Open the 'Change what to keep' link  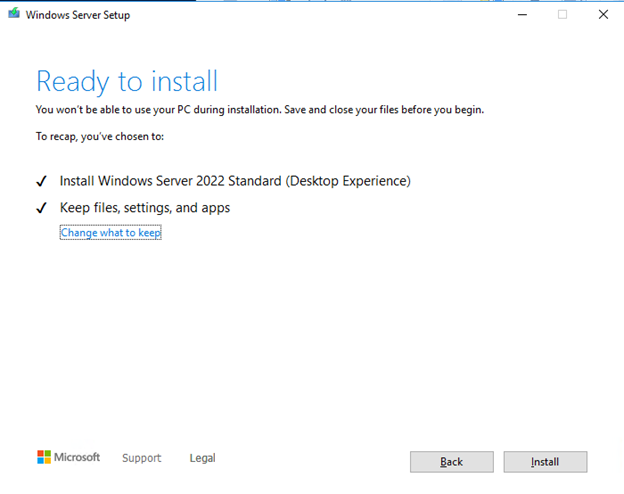(x=111, y=232)
